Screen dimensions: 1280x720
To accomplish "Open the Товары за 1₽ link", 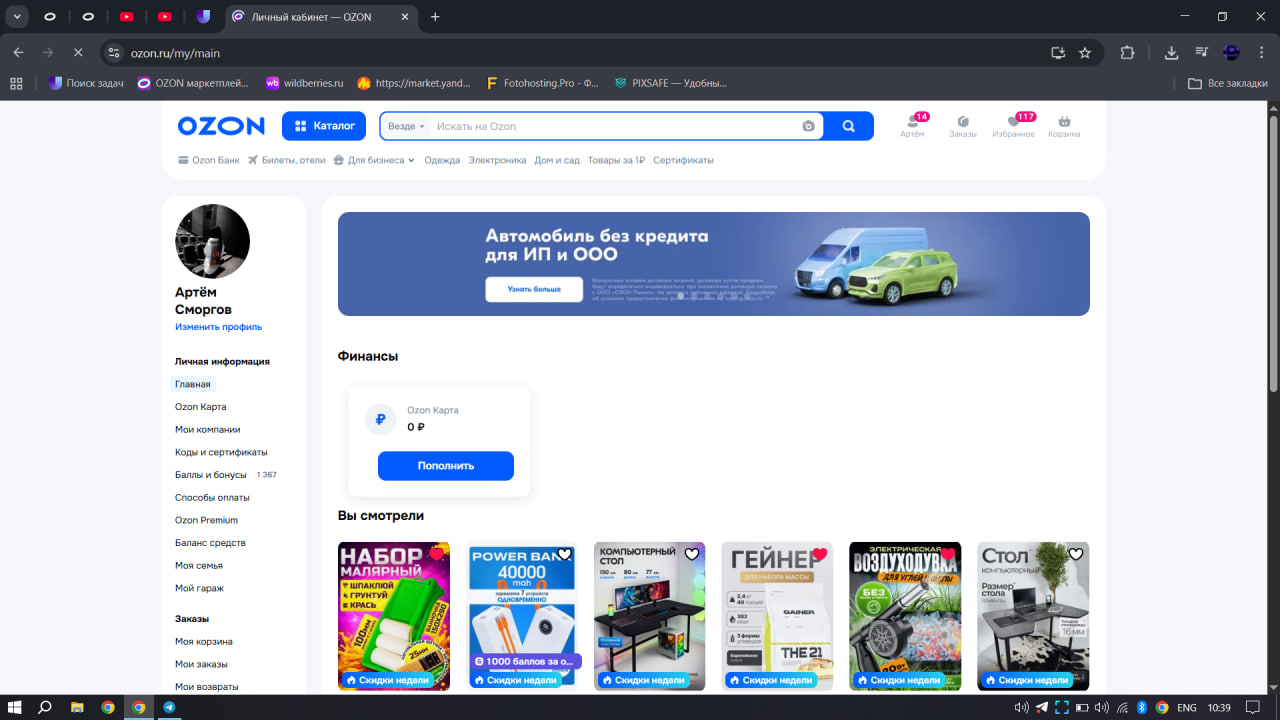I will pyautogui.click(x=616, y=160).
